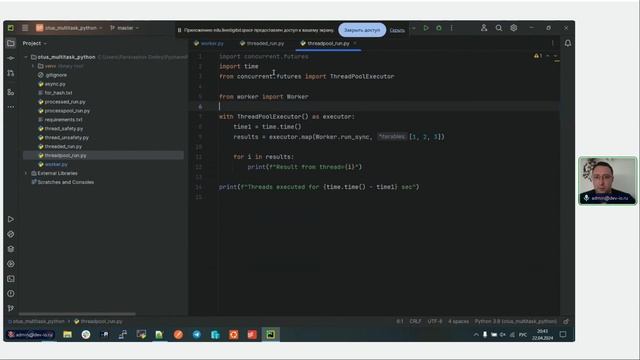640x360 pixels.
Task: Click the cursor position indicator in status bar
Action: (x=400, y=322)
